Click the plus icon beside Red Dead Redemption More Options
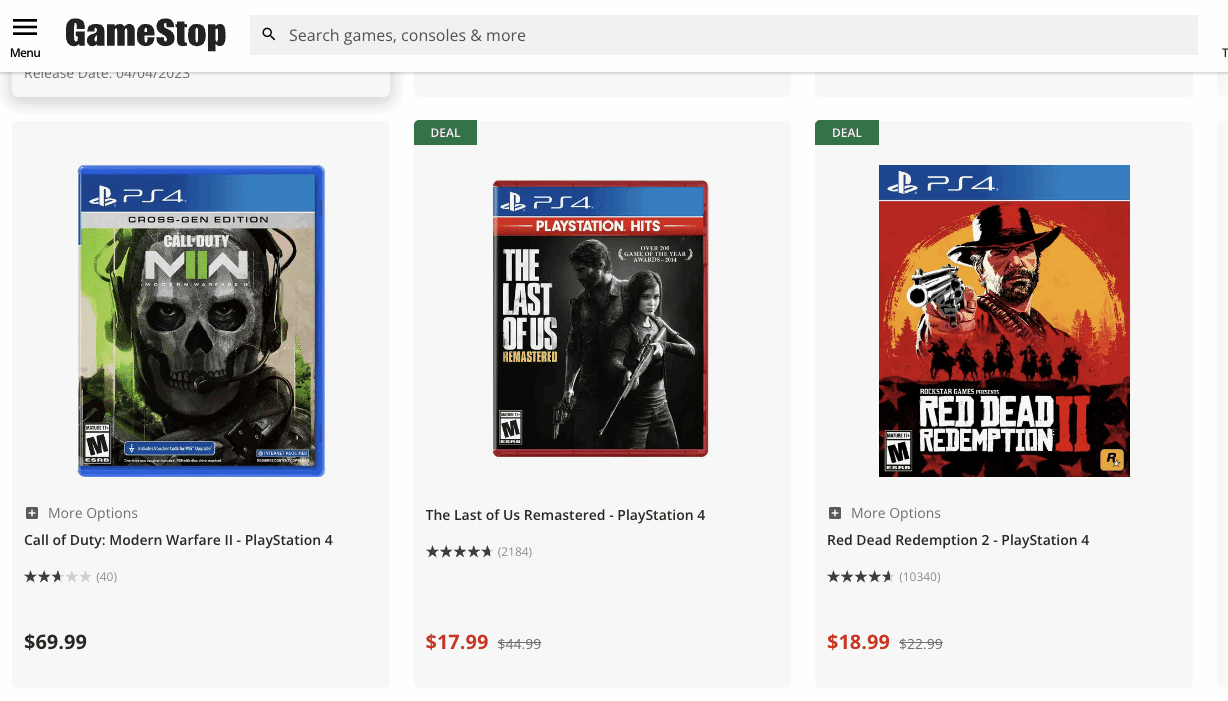The width and height of the screenshot is (1228, 701). click(x=835, y=513)
